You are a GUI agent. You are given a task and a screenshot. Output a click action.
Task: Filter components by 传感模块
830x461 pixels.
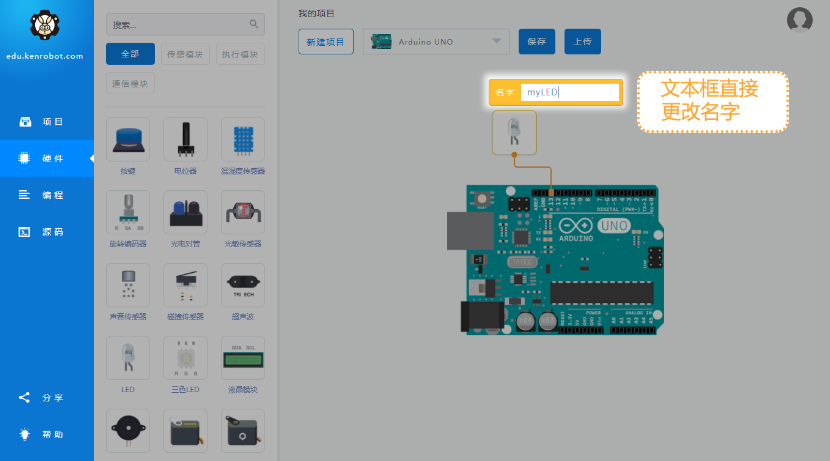tap(185, 54)
